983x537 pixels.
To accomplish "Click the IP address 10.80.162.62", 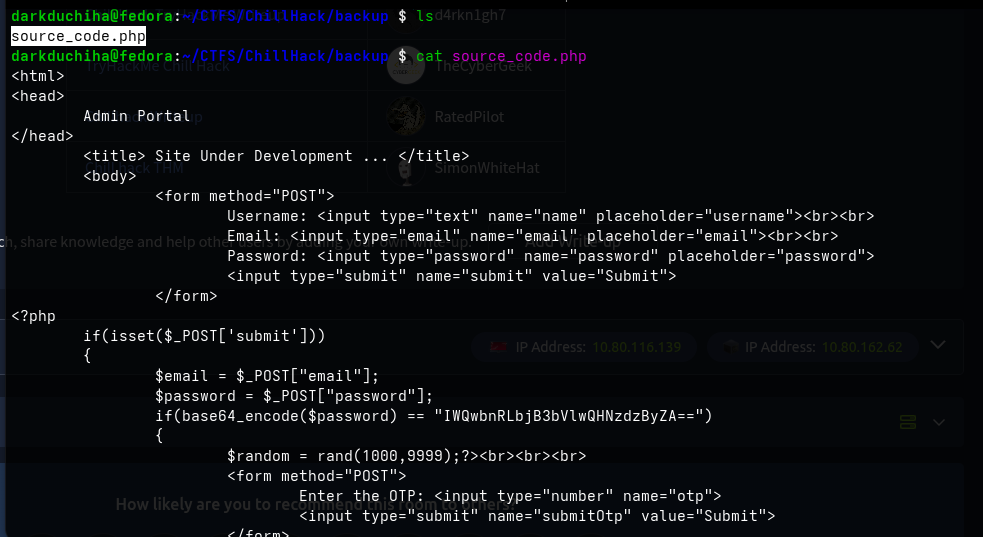I will [x=862, y=347].
